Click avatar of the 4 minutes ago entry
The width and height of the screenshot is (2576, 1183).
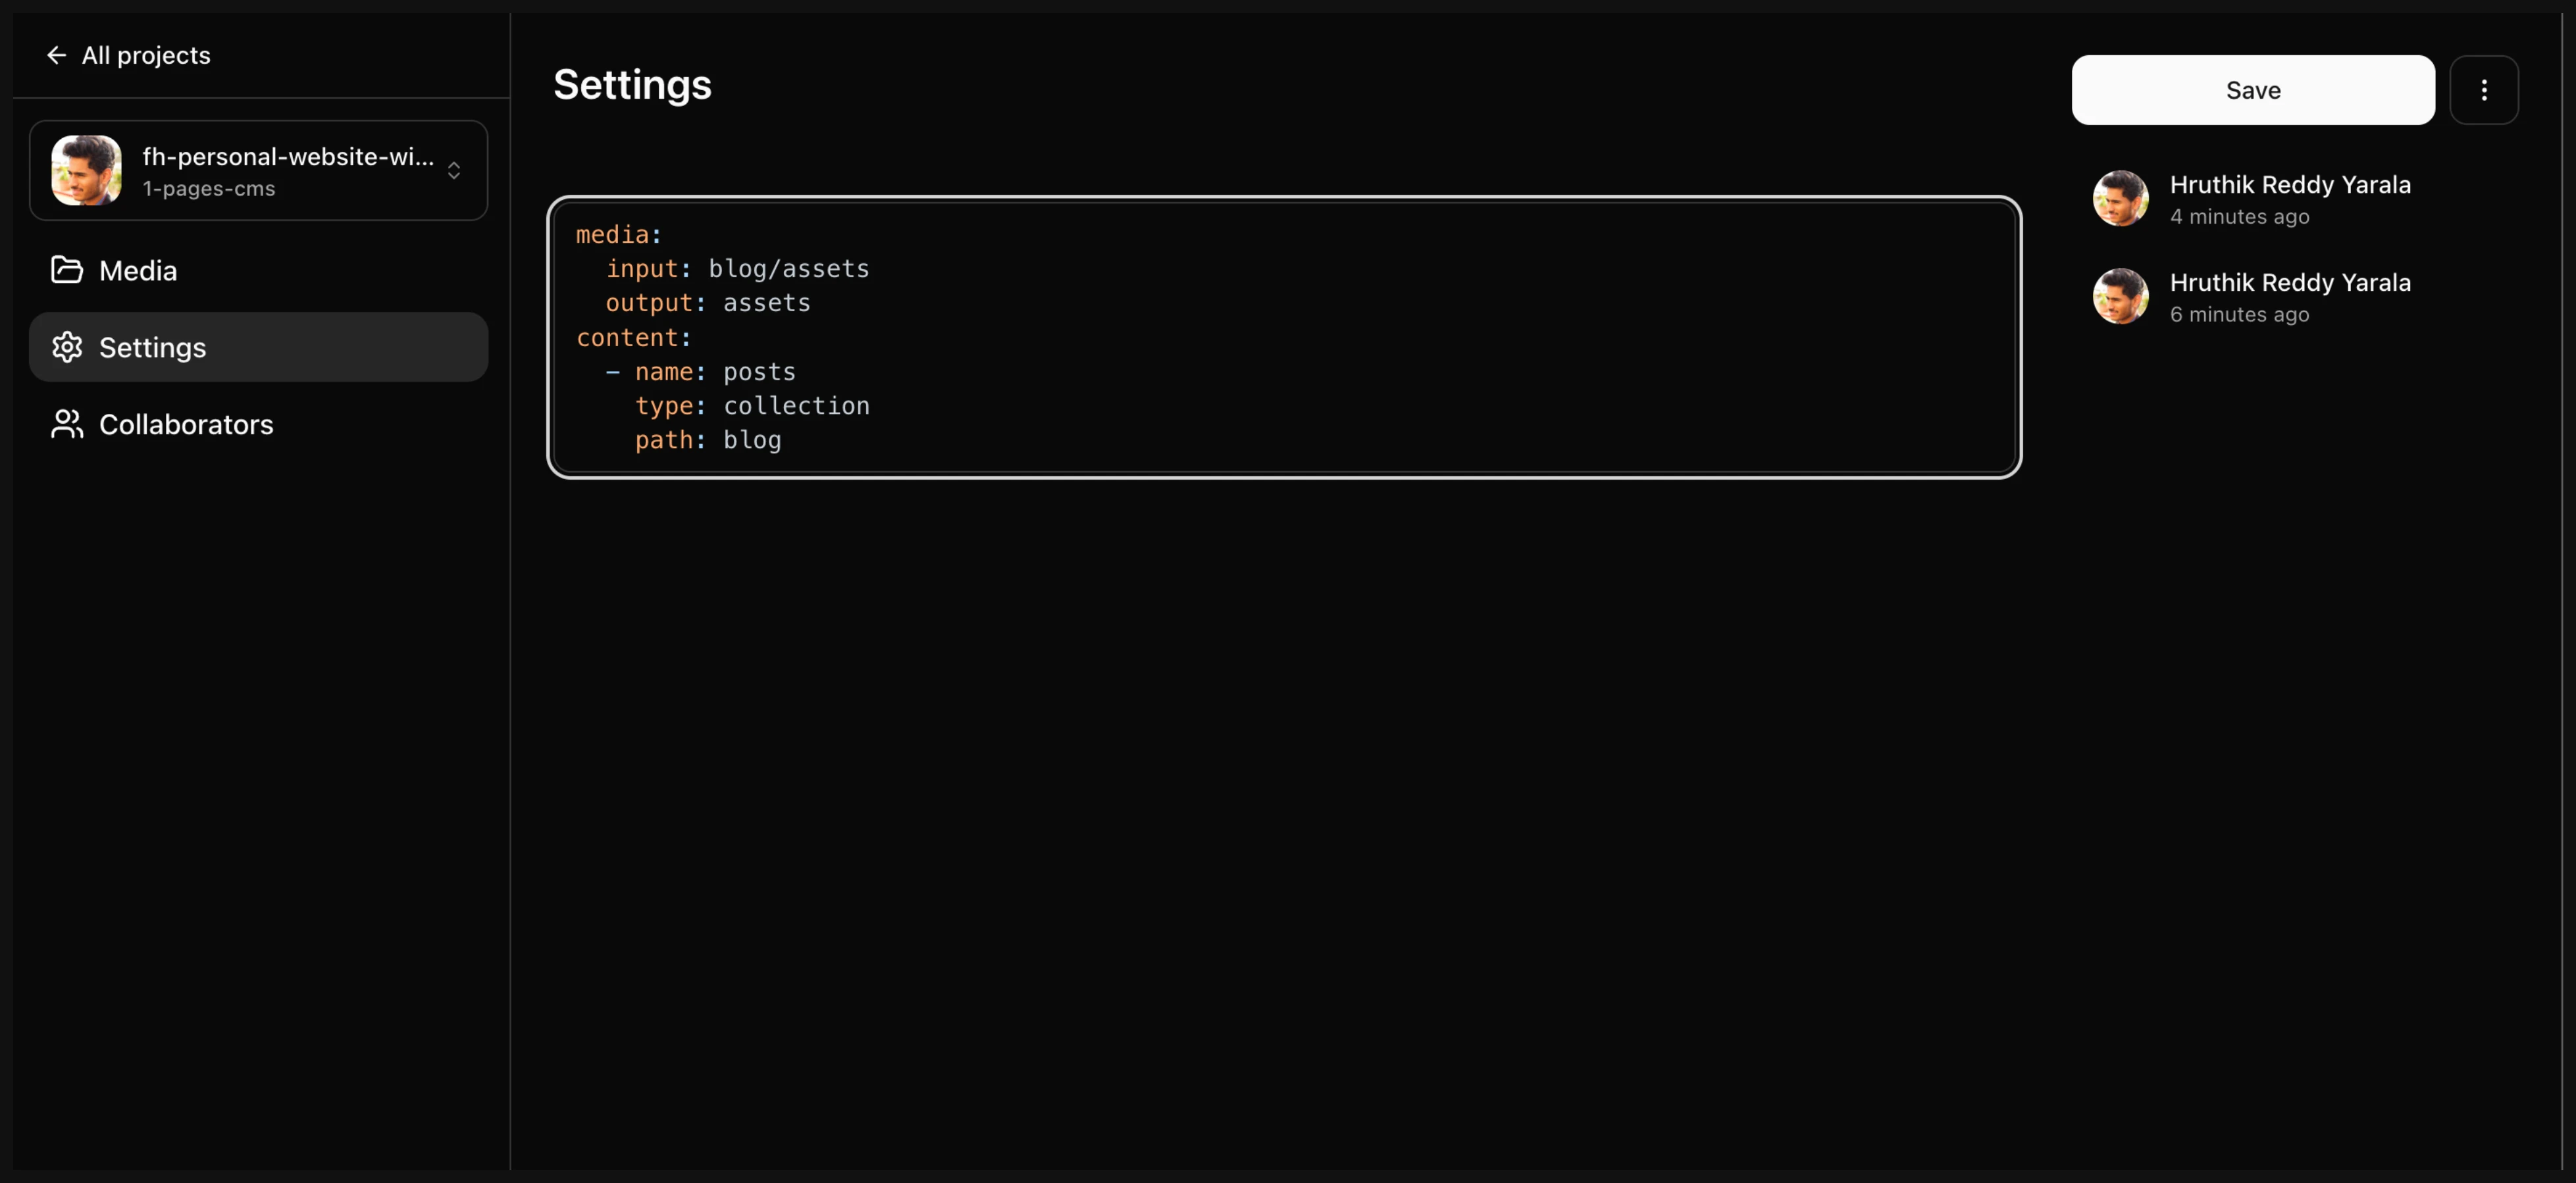(x=2120, y=198)
